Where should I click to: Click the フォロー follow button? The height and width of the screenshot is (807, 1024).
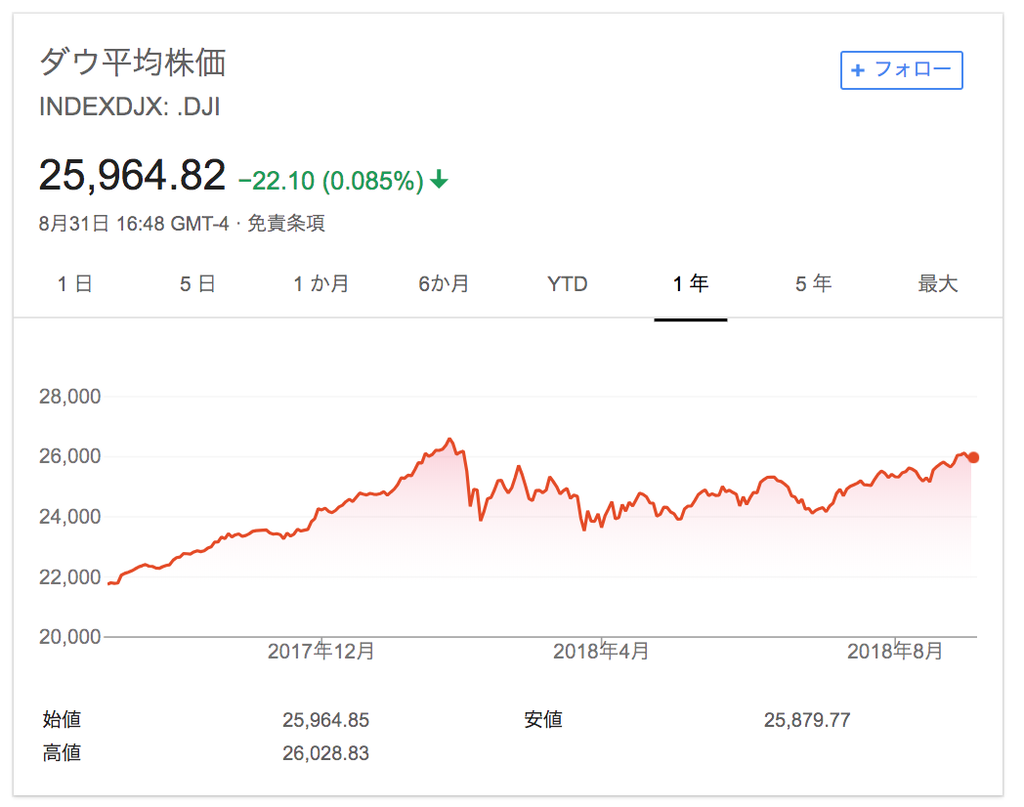pos(901,70)
